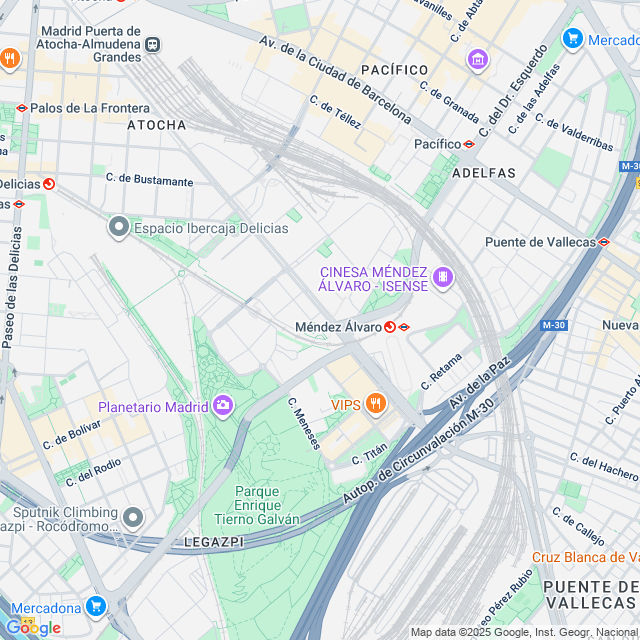Open the Palos de La Frontera metro icon
This screenshot has height=640, width=640.
tap(22, 109)
